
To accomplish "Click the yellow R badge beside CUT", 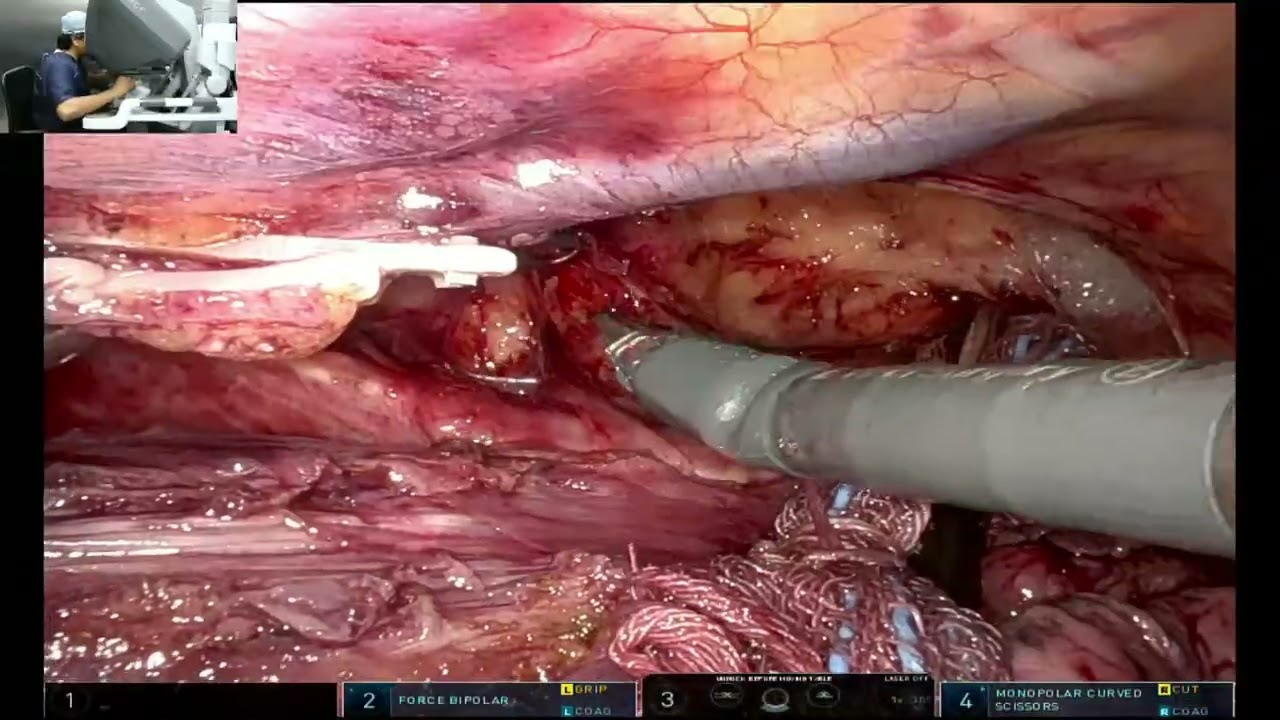I will pyautogui.click(x=1164, y=690).
